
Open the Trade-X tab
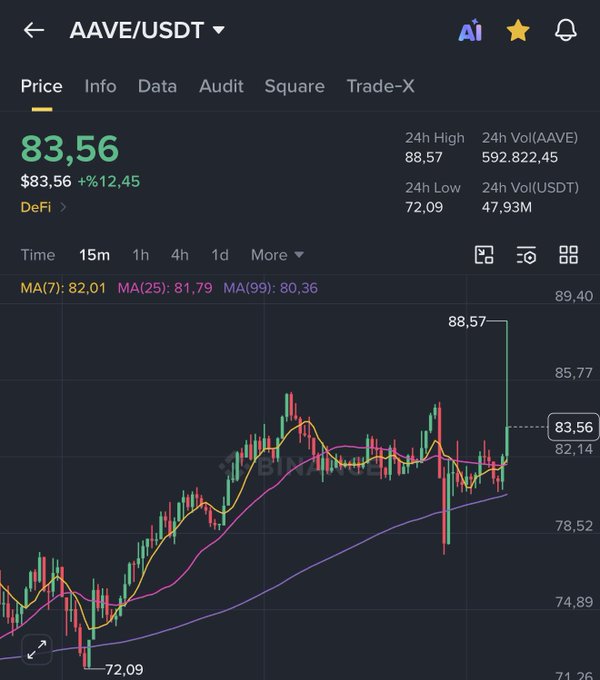pos(381,86)
